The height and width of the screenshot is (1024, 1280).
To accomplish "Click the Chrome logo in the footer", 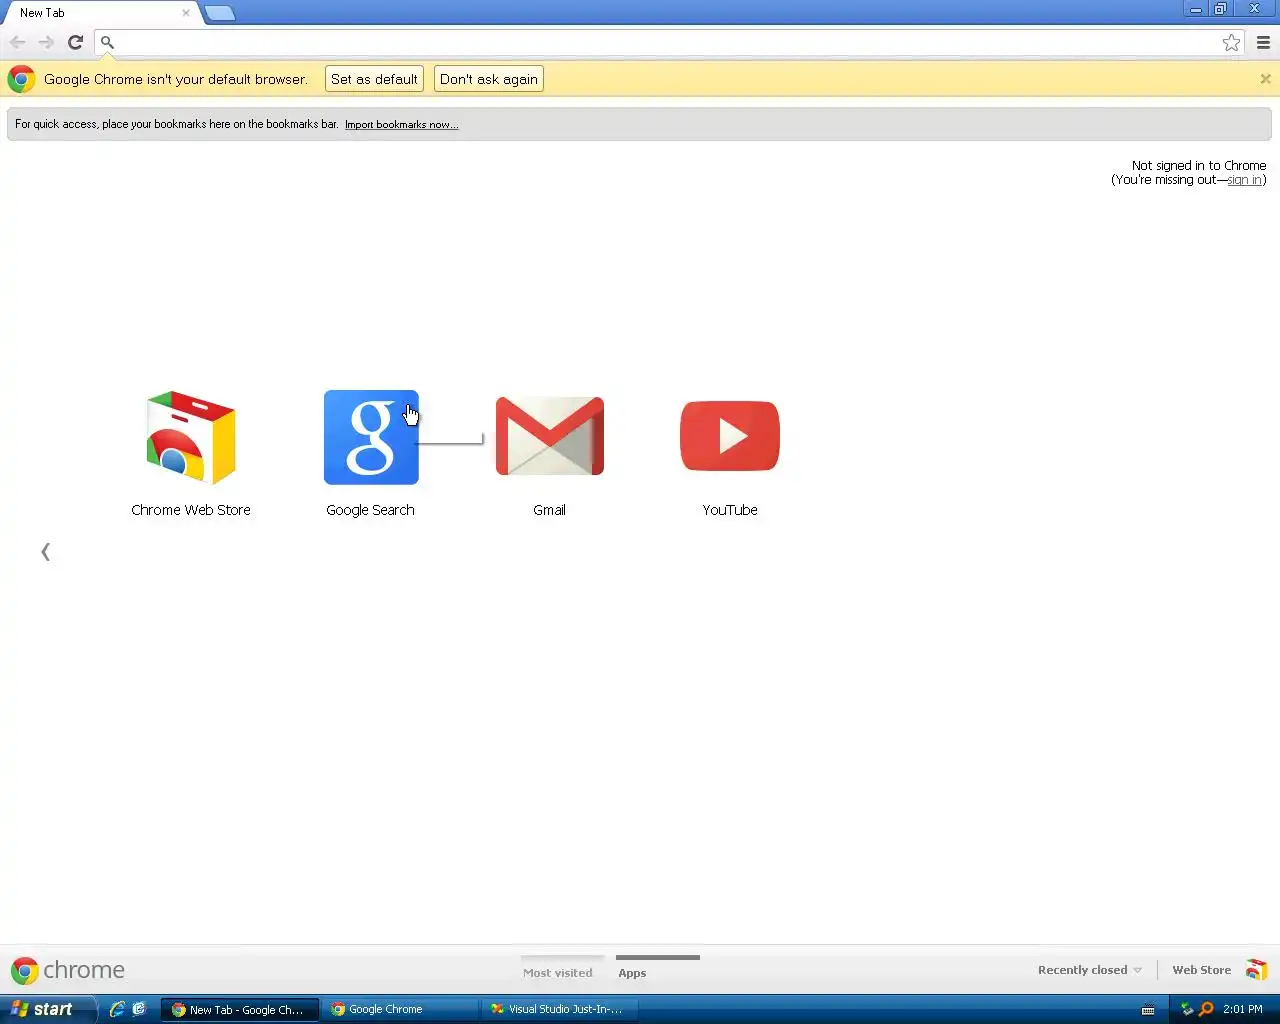I will click(x=24, y=971).
